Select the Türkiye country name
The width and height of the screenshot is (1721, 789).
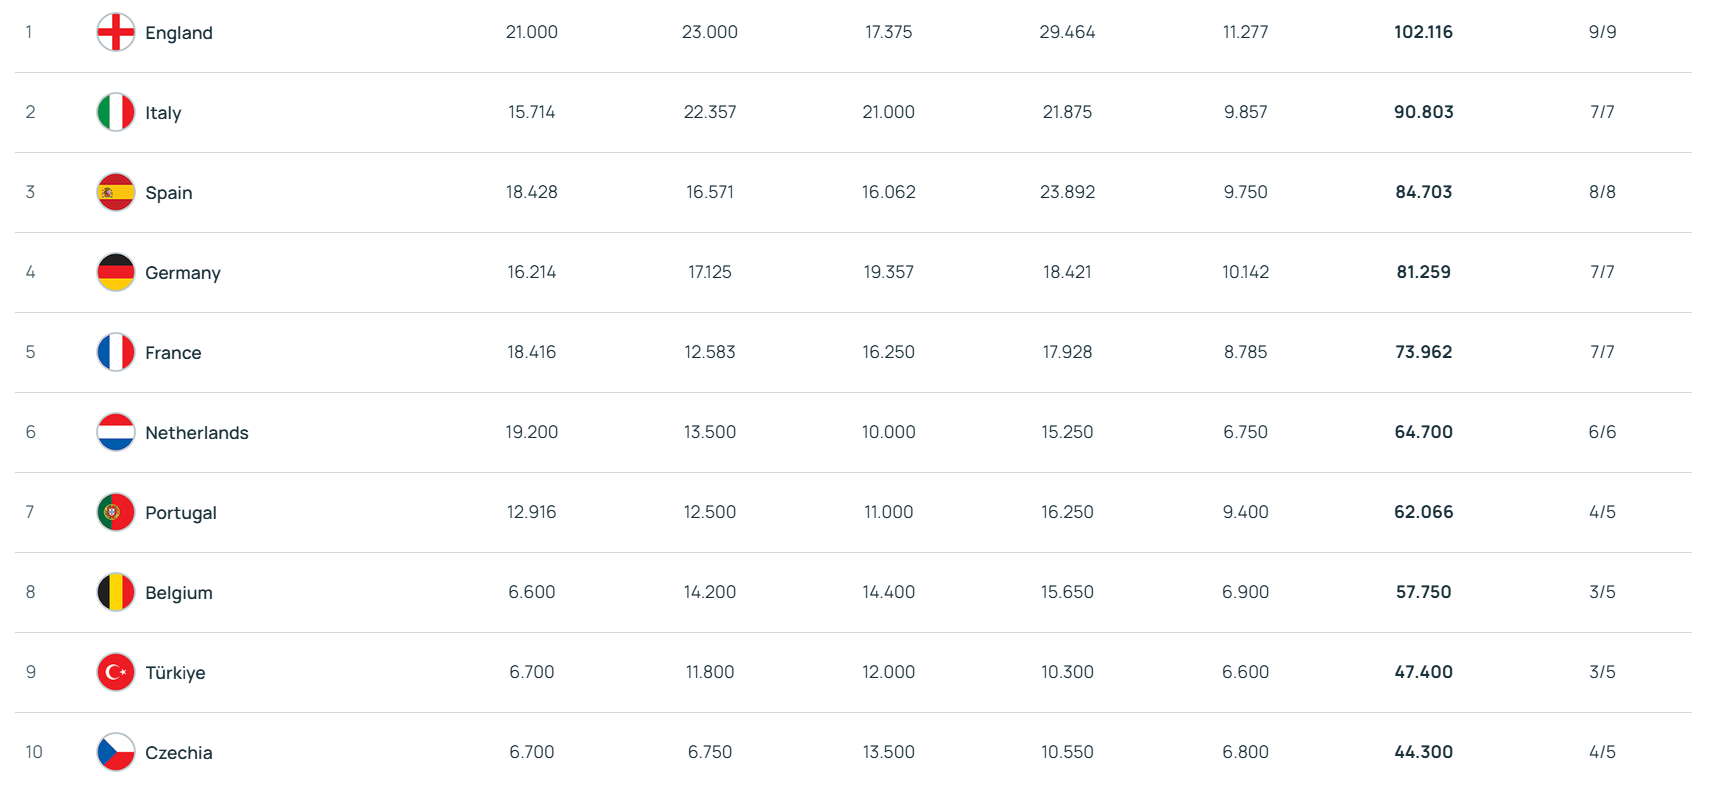pos(175,673)
